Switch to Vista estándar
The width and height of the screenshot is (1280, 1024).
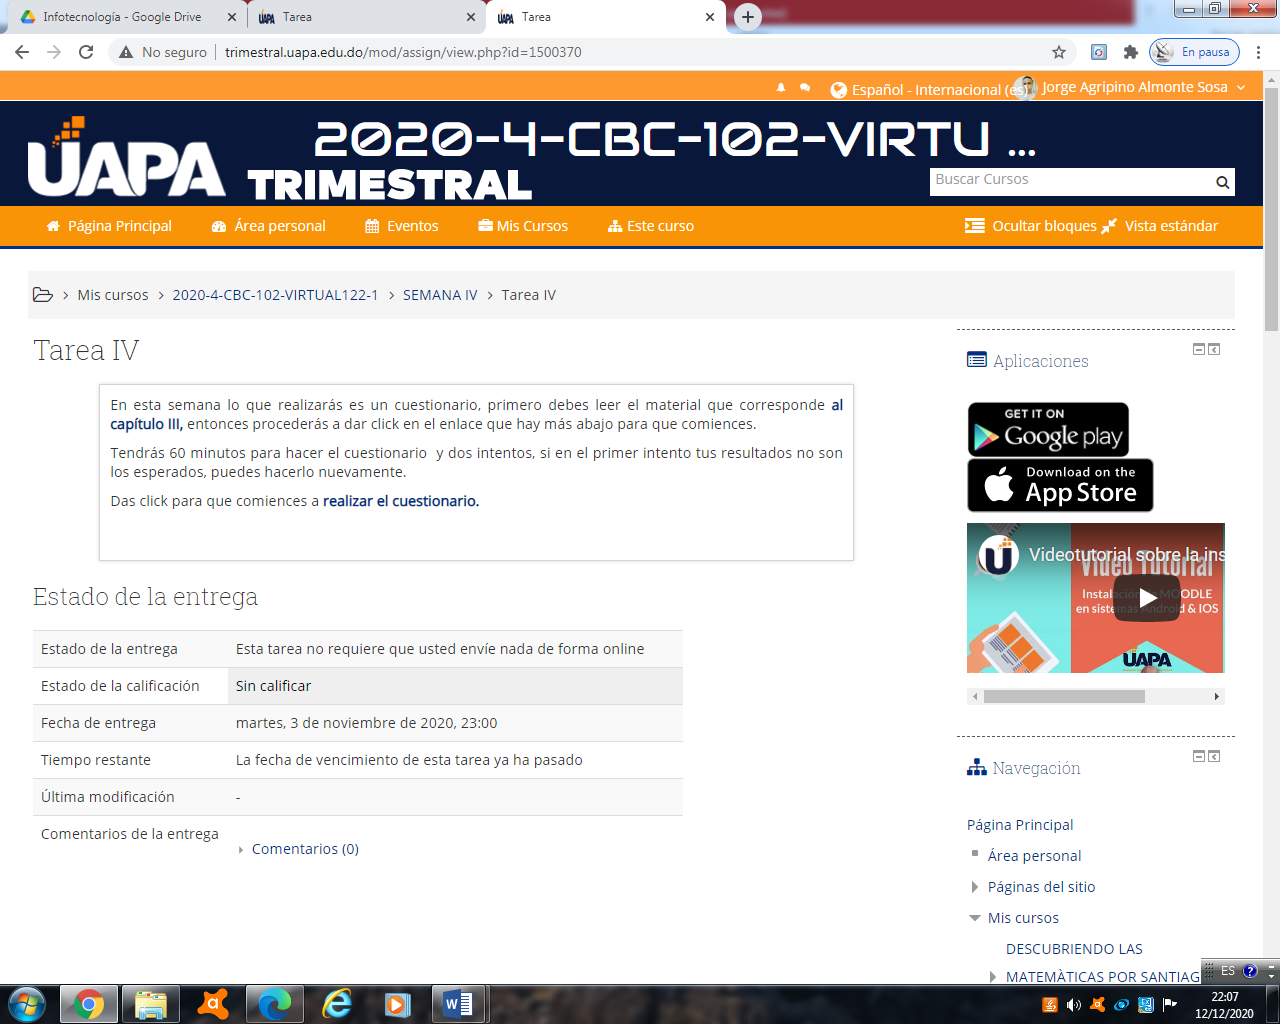point(1160,226)
